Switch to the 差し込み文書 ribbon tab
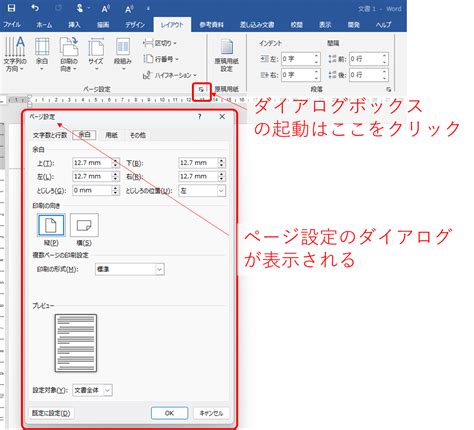Screen dimensions: 474x430 [257, 25]
